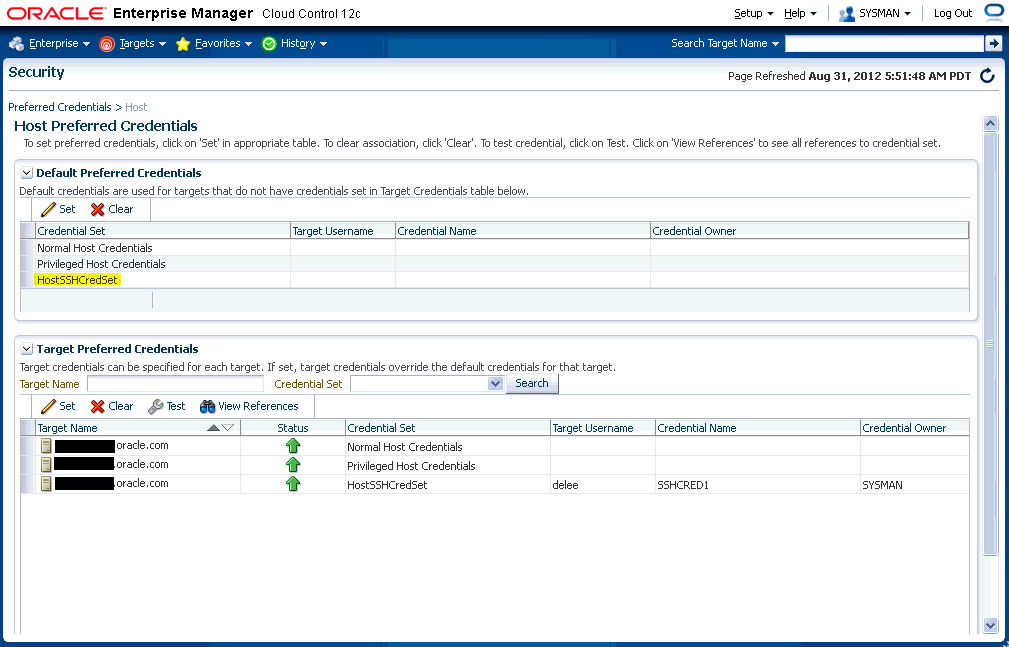Click the search go arrow button
Screen dimensions: 1009x647
pos(994,43)
